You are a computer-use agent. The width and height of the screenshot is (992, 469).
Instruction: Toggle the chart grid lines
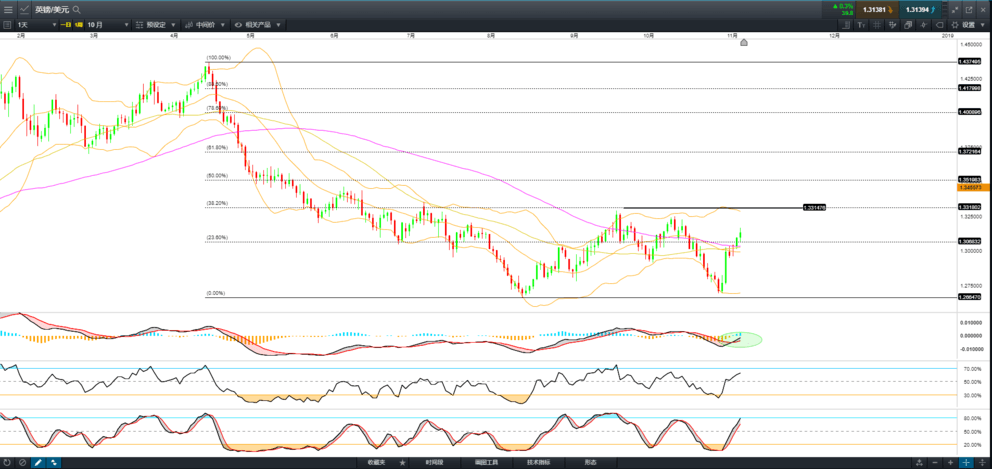(877, 25)
